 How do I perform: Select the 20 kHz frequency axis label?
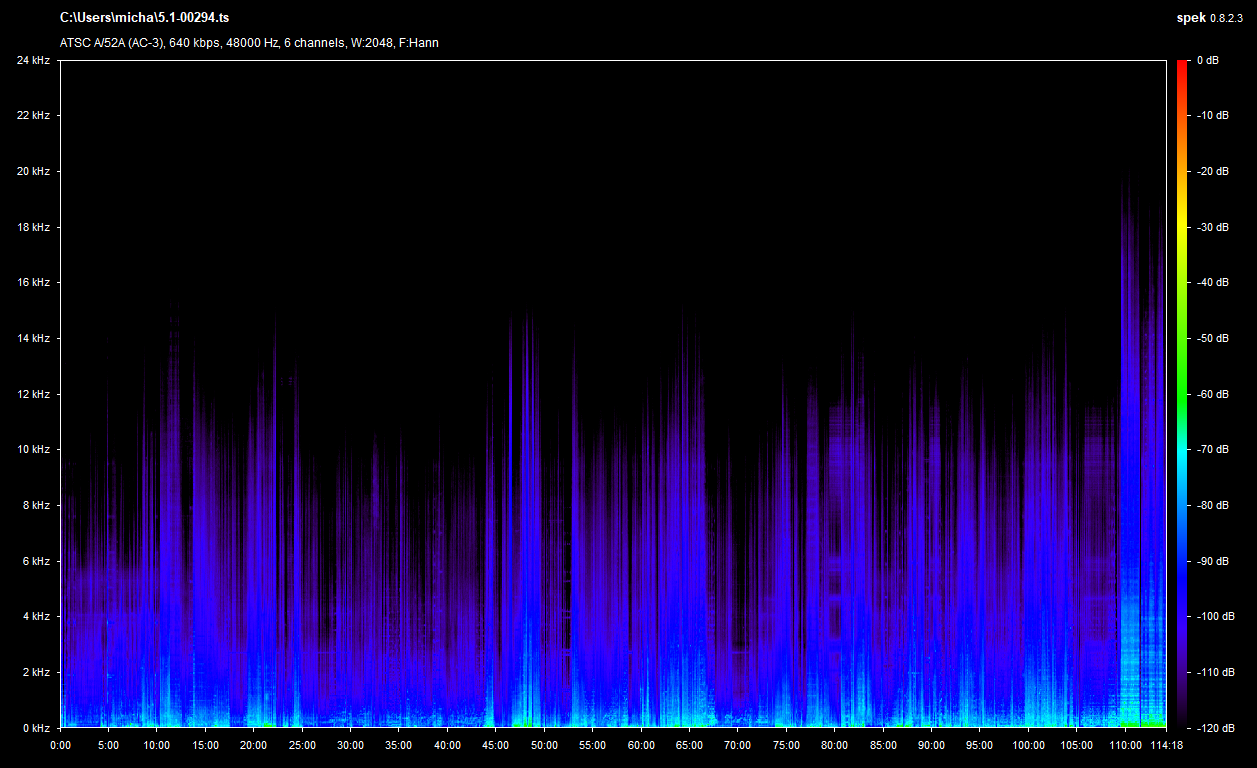click(33, 172)
